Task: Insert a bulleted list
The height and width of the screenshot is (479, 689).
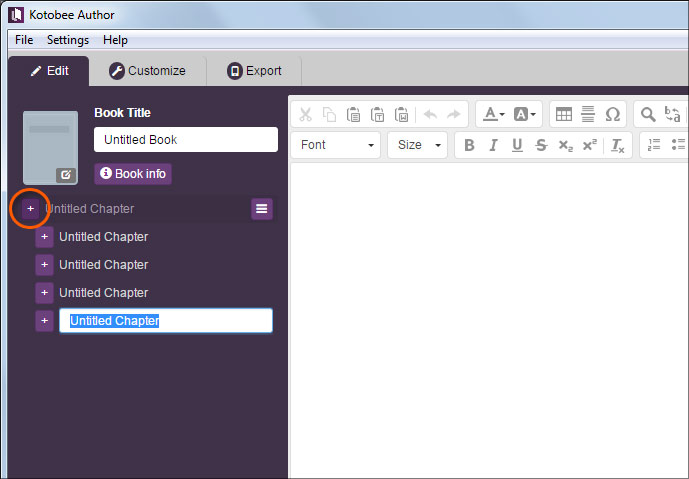Action: [678, 144]
